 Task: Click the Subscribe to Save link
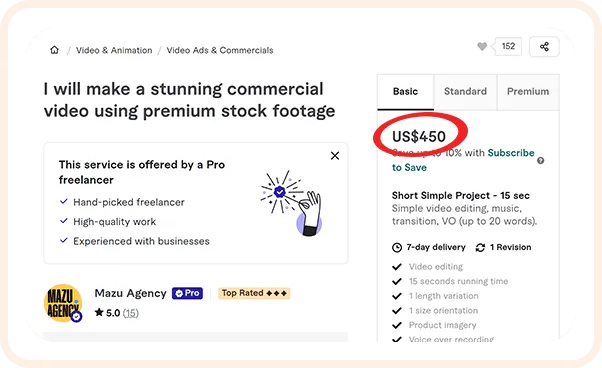pos(463,160)
